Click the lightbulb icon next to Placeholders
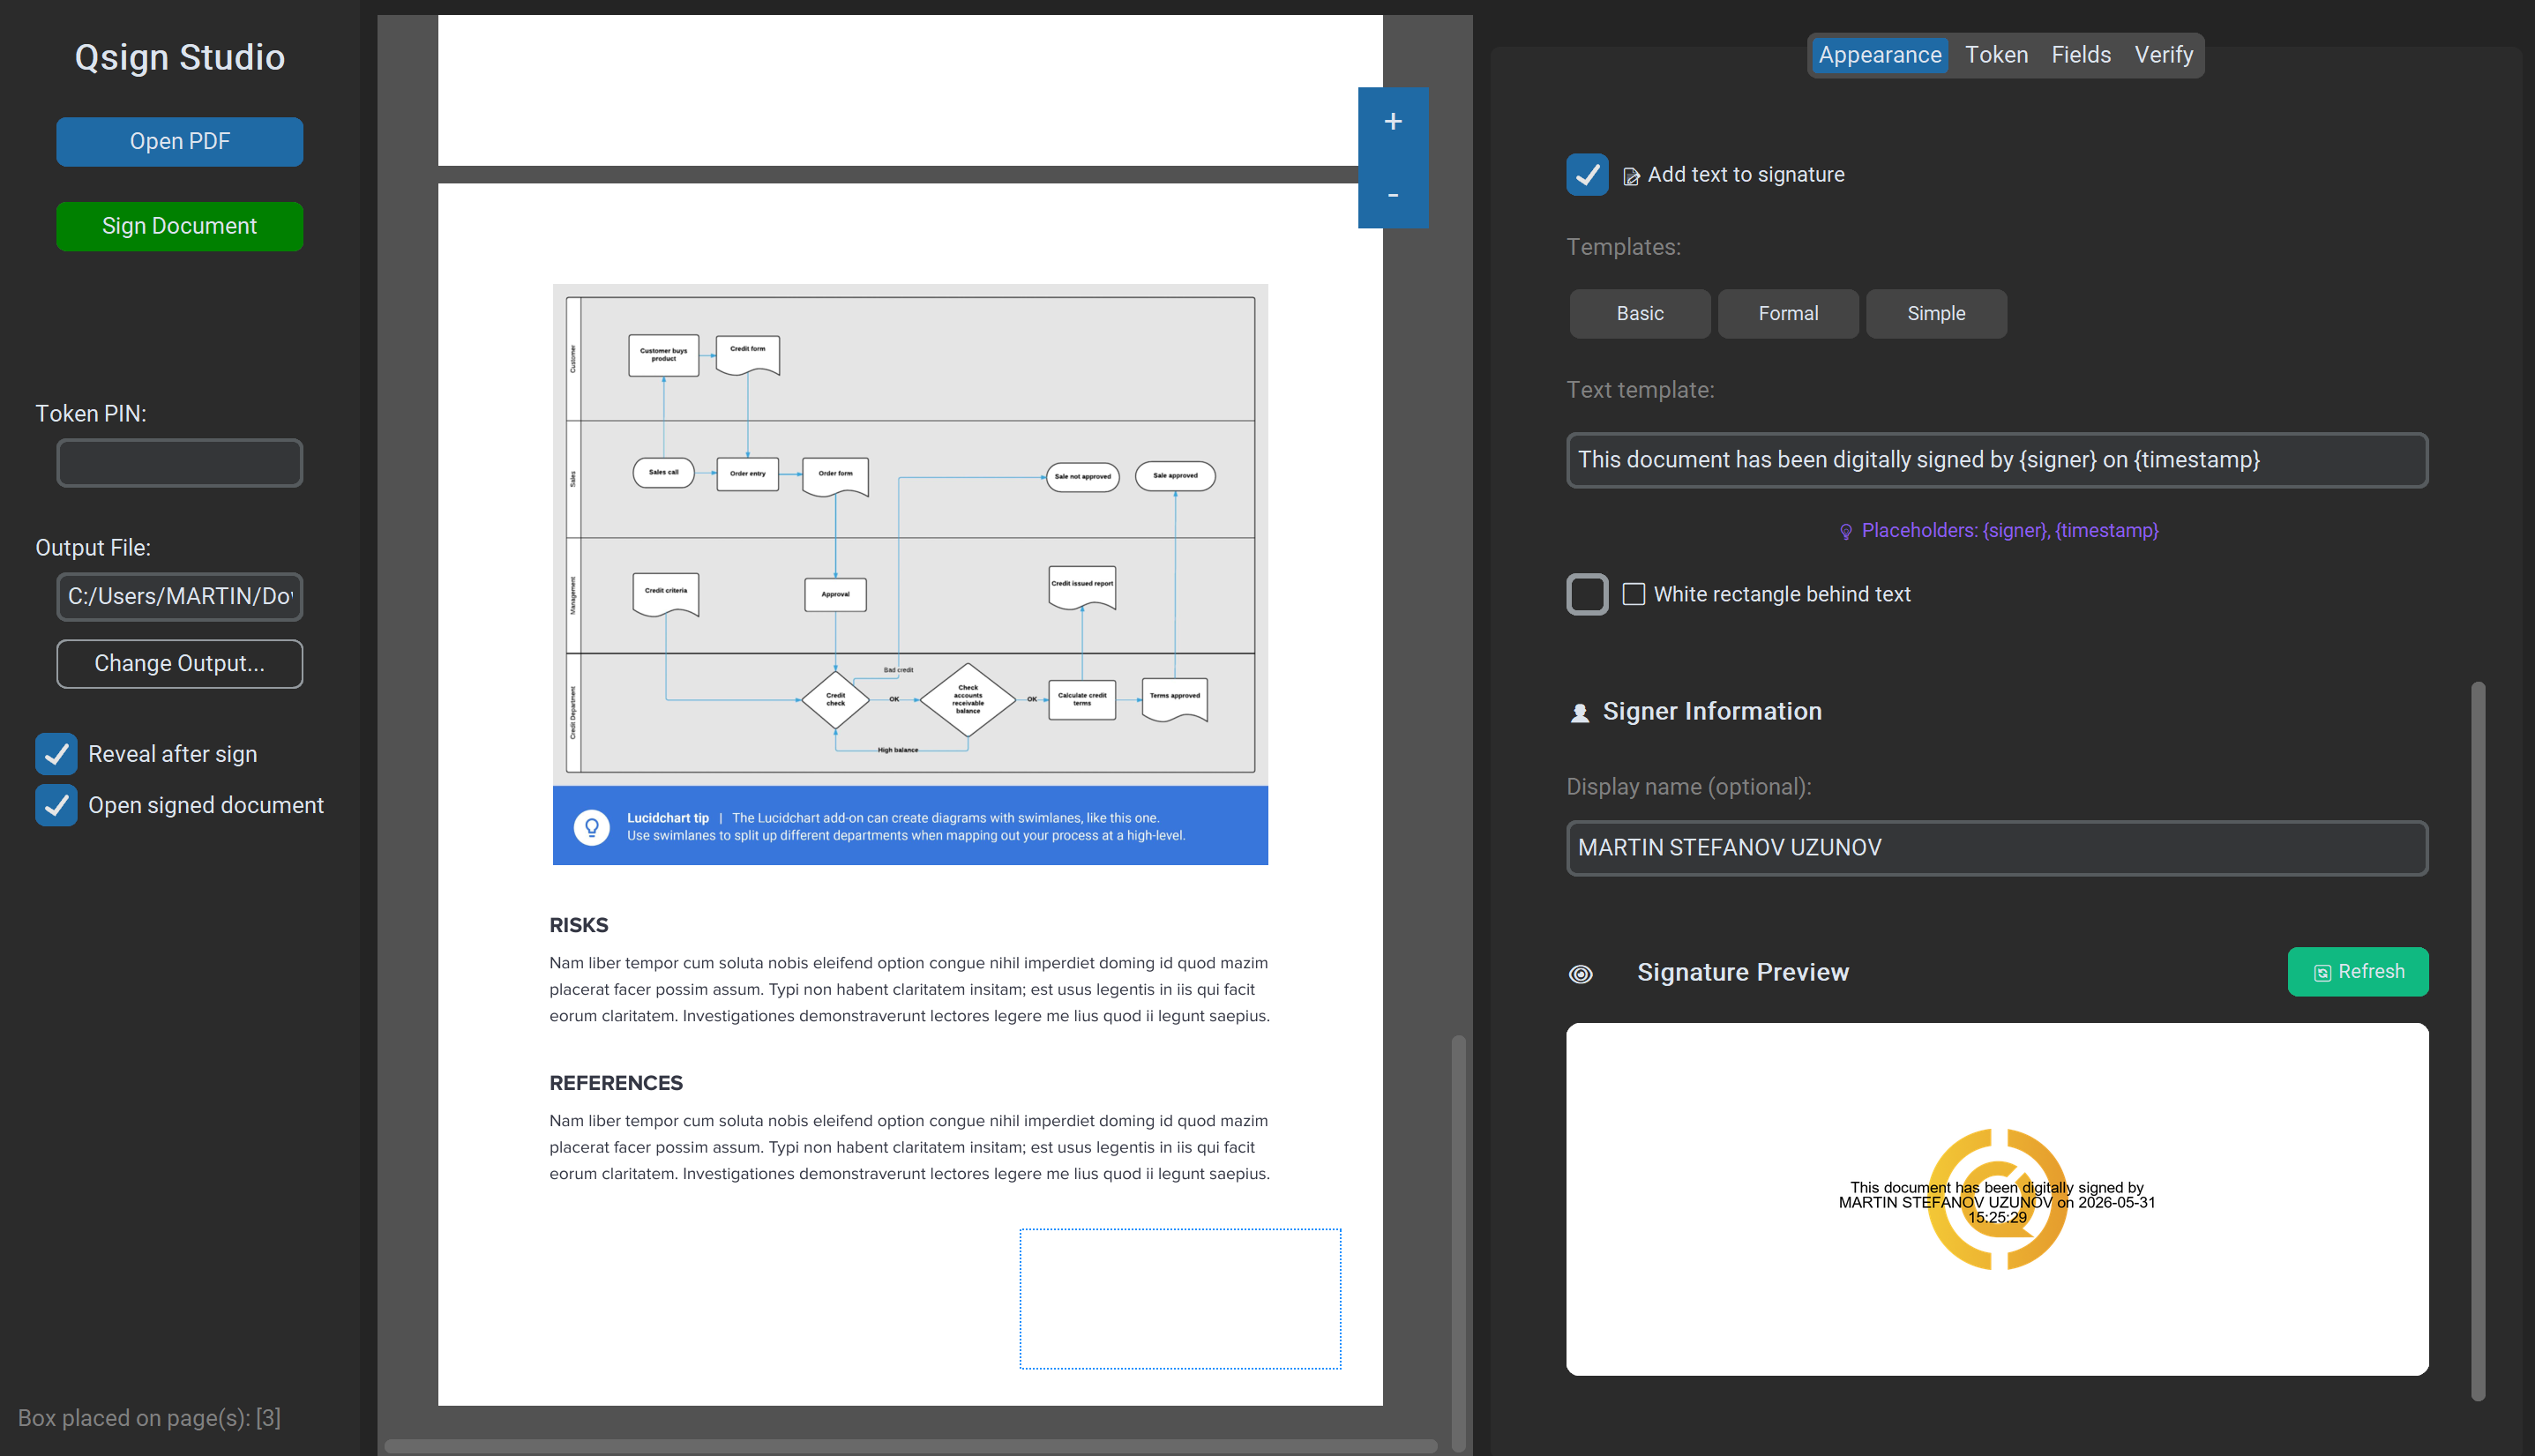This screenshot has height=1456, width=2535. (1846, 532)
